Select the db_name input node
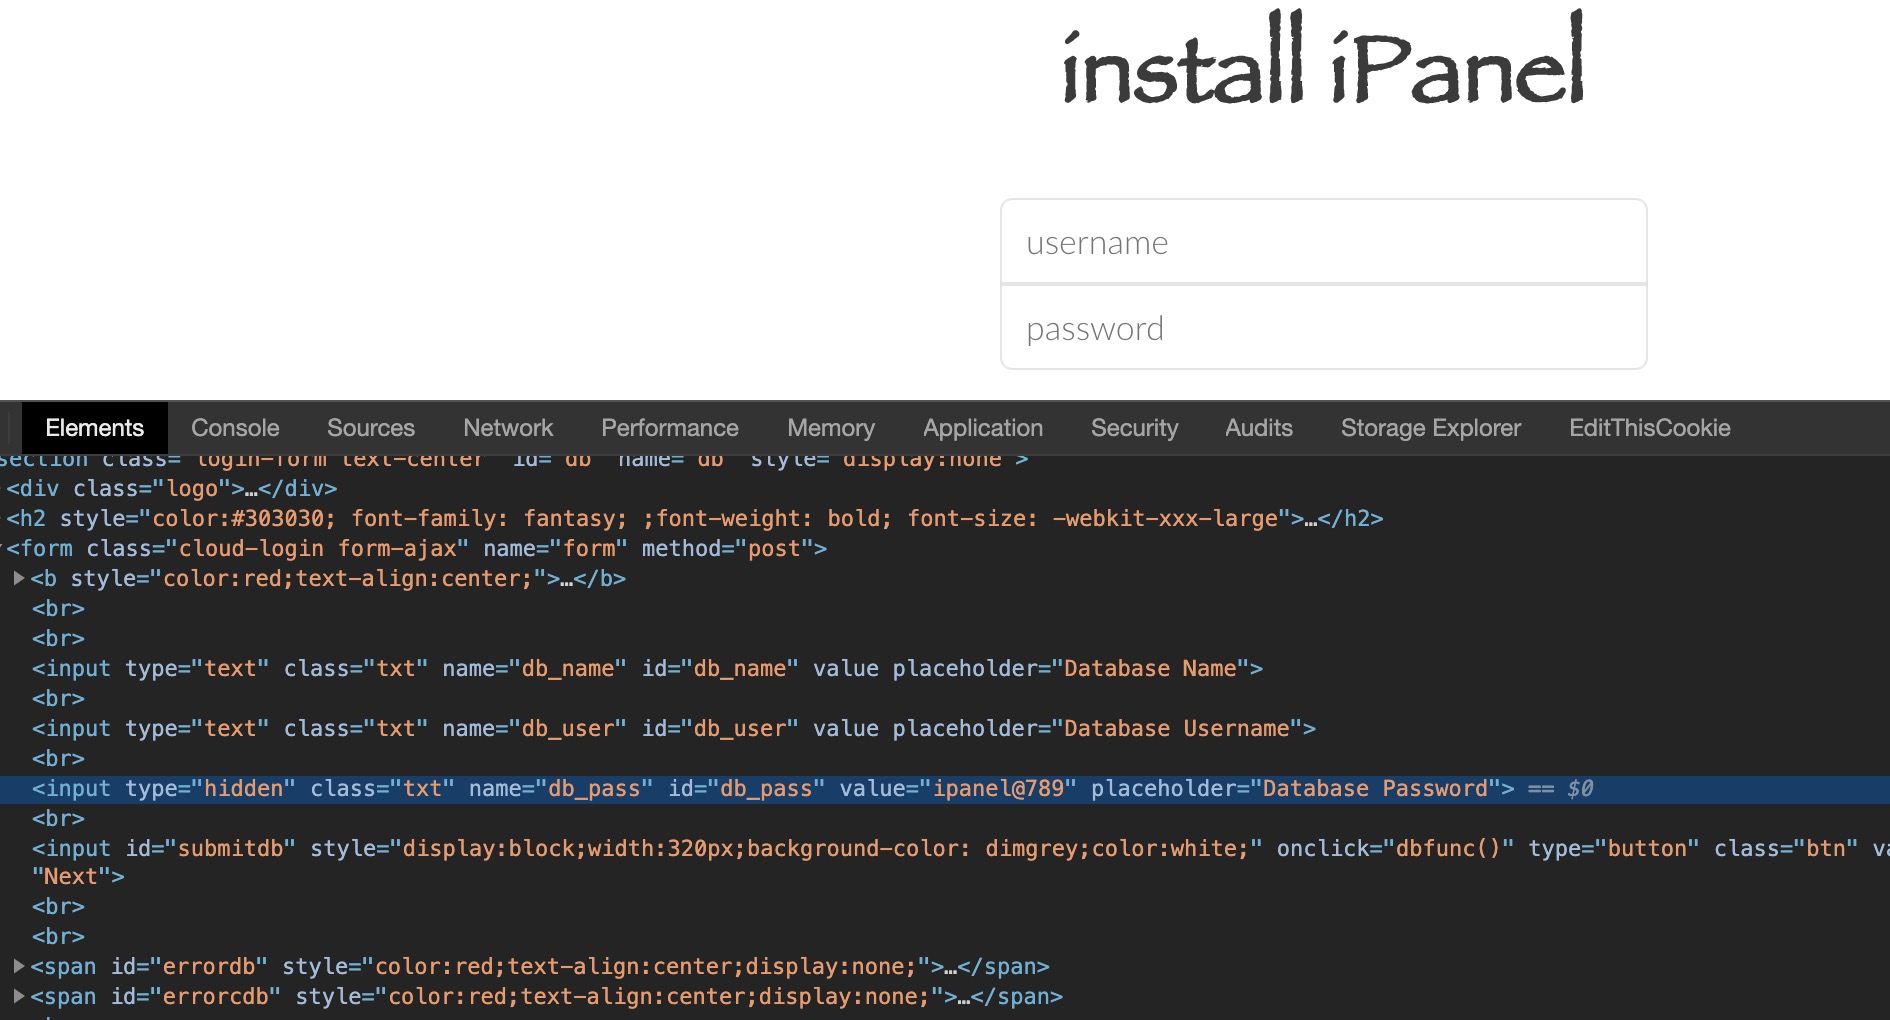 pos(647,668)
